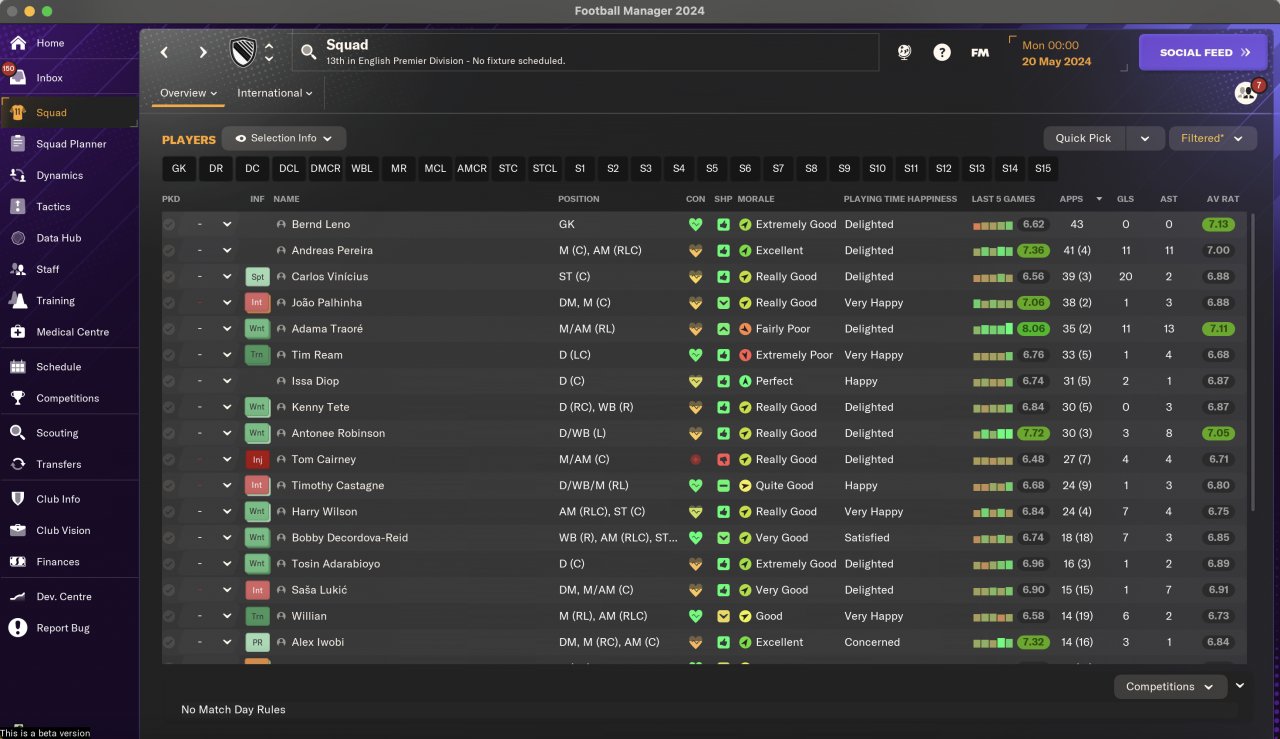Open Bobby Decordova-Reid's player profile
The height and width of the screenshot is (739, 1280).
point(349,538)
